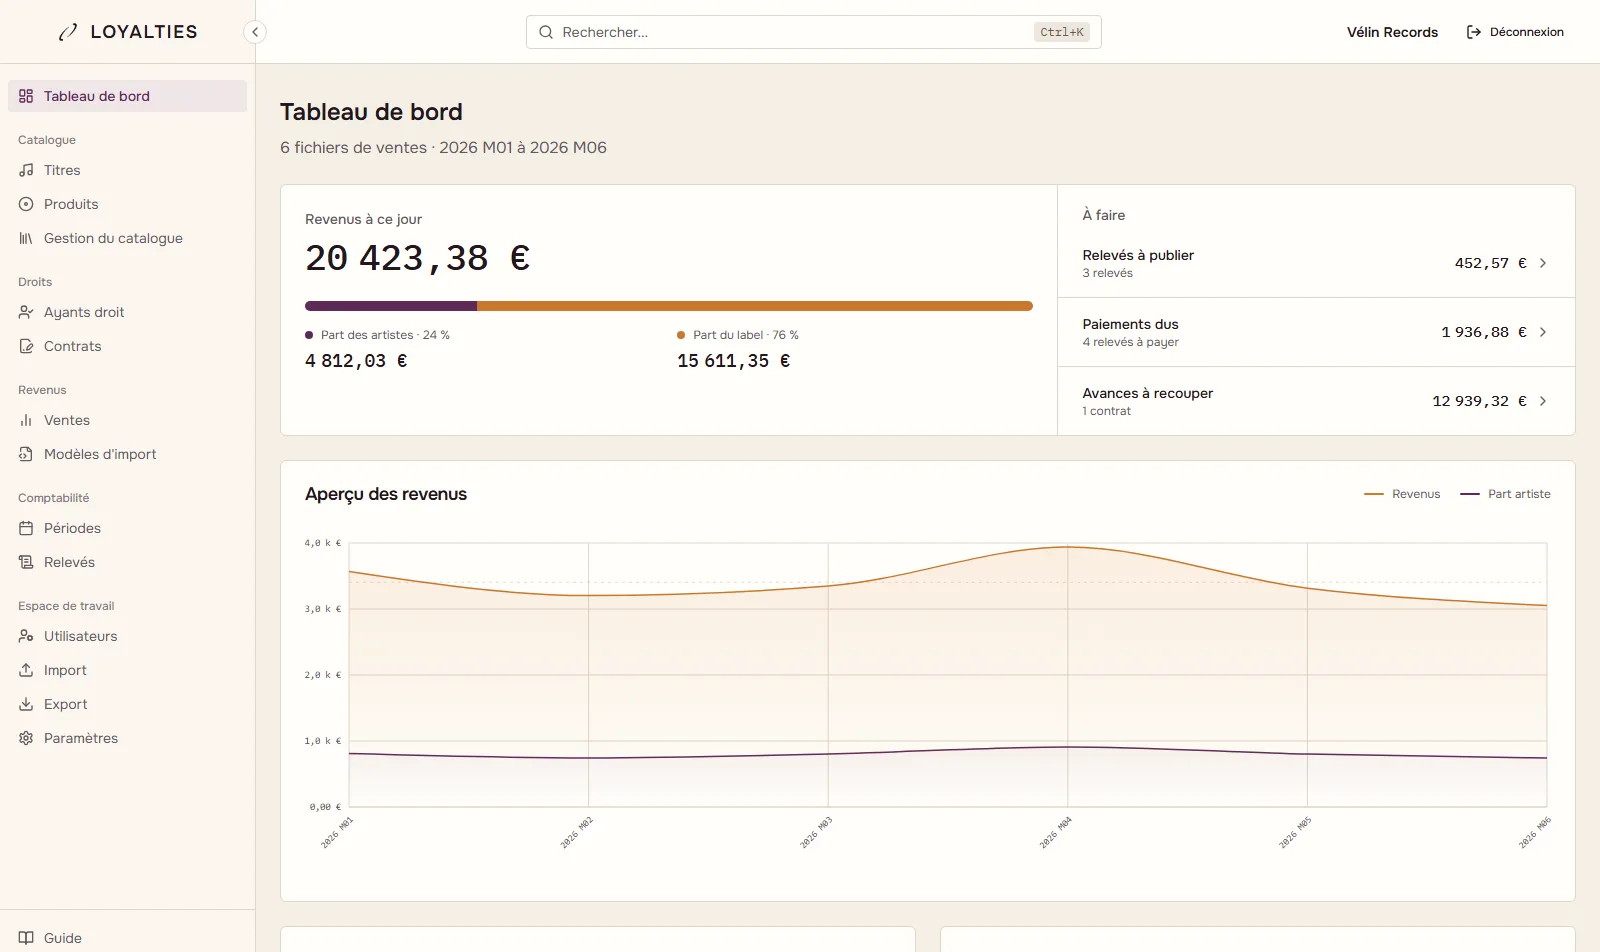Click the orange label share bar segment
The width and height of the screenshot is (1600, 952).
[755, 306]
